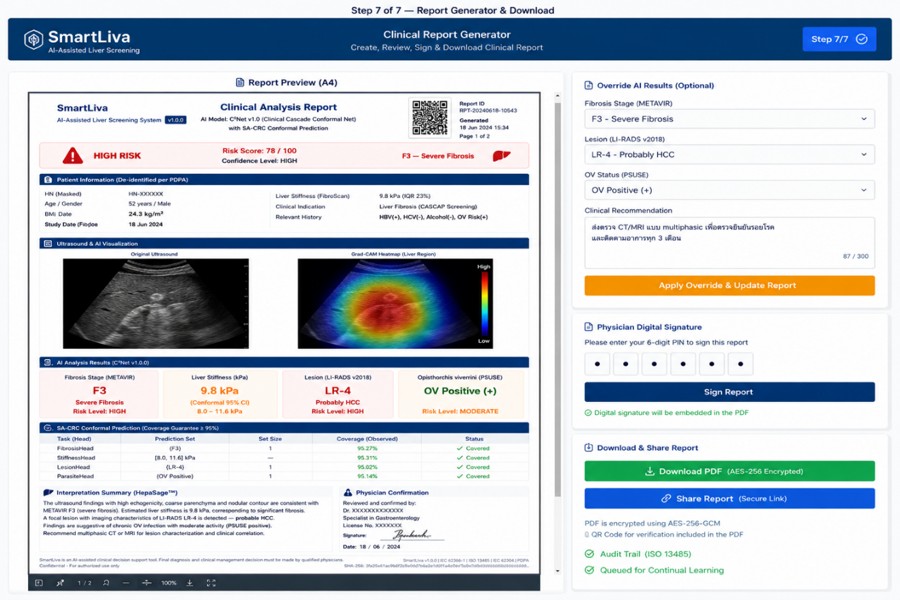Click the Physician Digital Signature section icon
Screen dimensions: 900x600
coord(588,327)
